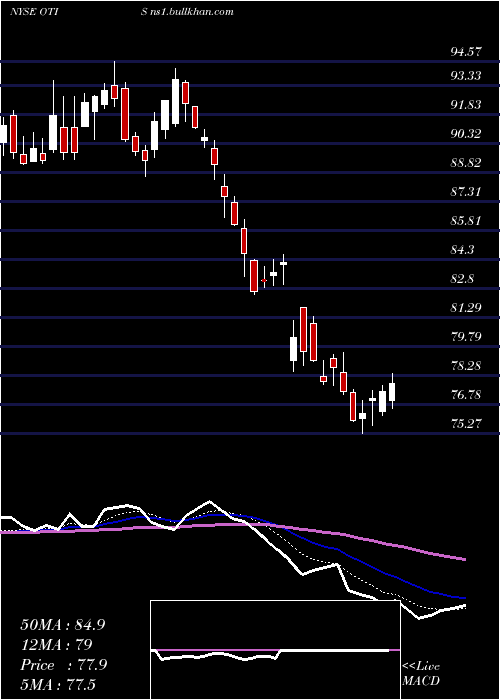Image resolution: width=500 pixels, height=700 pixels.
Task: Select the 94.57 price level label
Action: coord(466,52)
